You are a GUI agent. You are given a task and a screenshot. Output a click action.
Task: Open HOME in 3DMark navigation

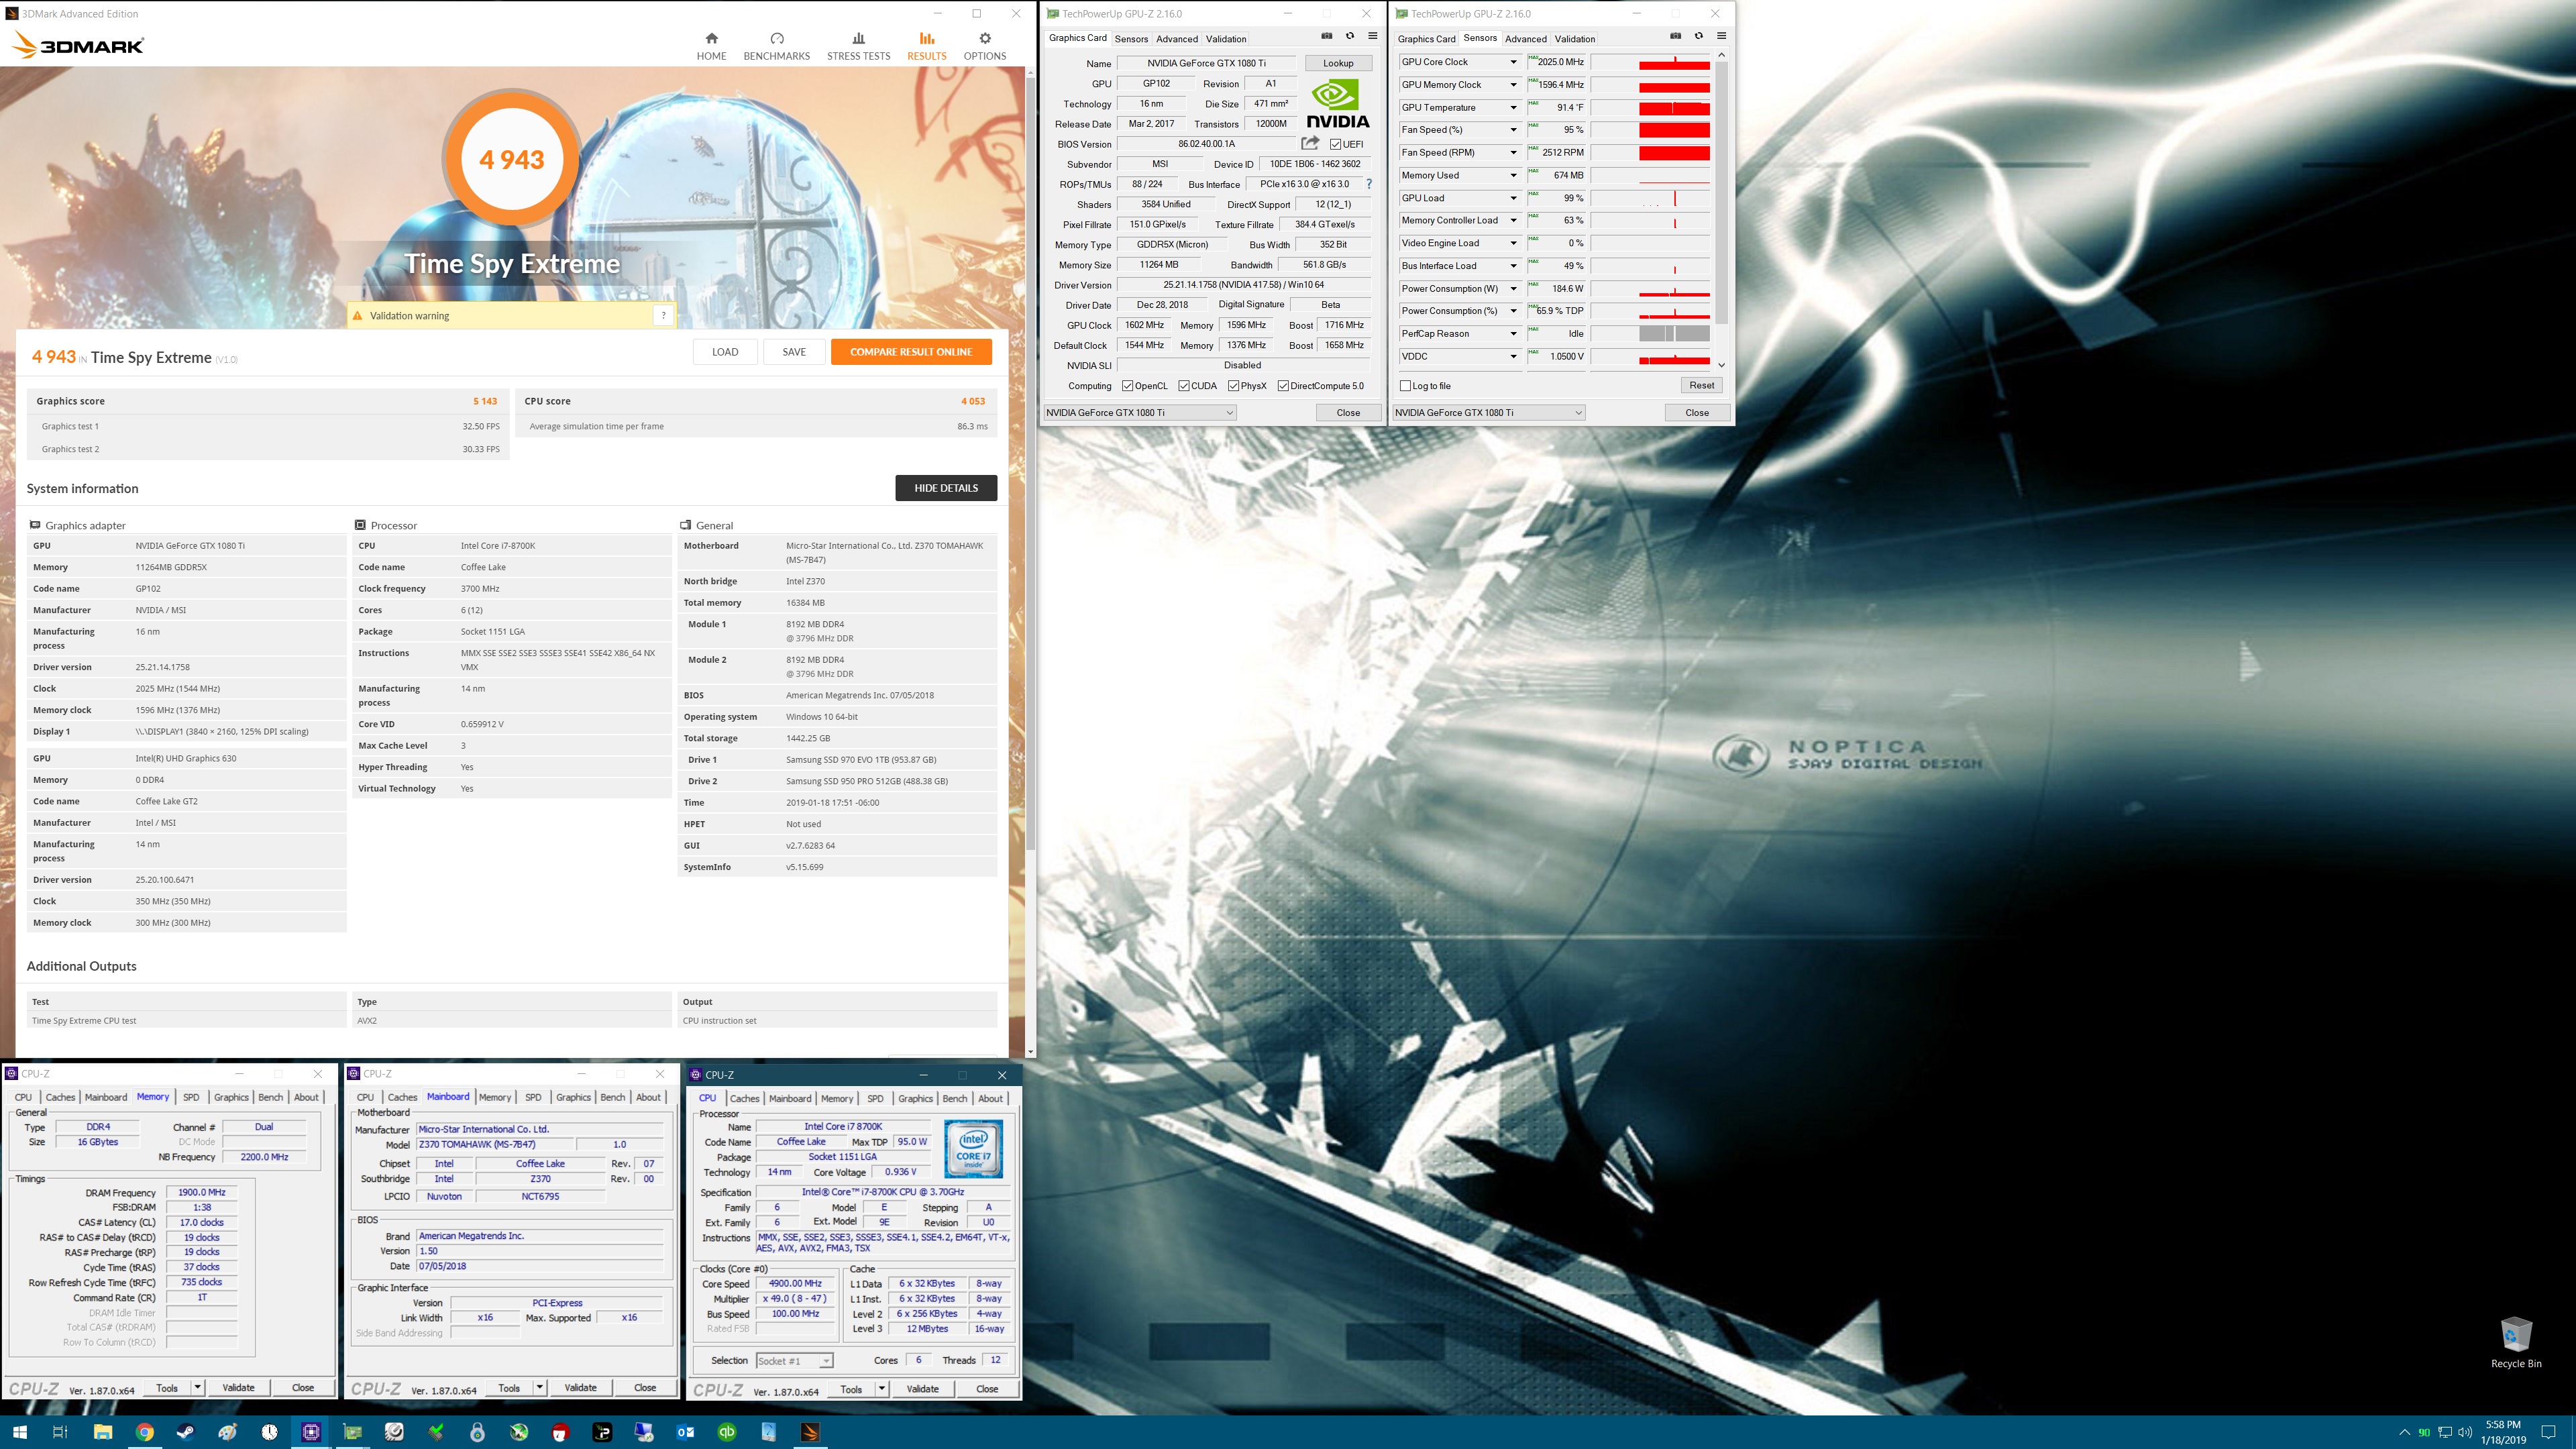(711, 46)
